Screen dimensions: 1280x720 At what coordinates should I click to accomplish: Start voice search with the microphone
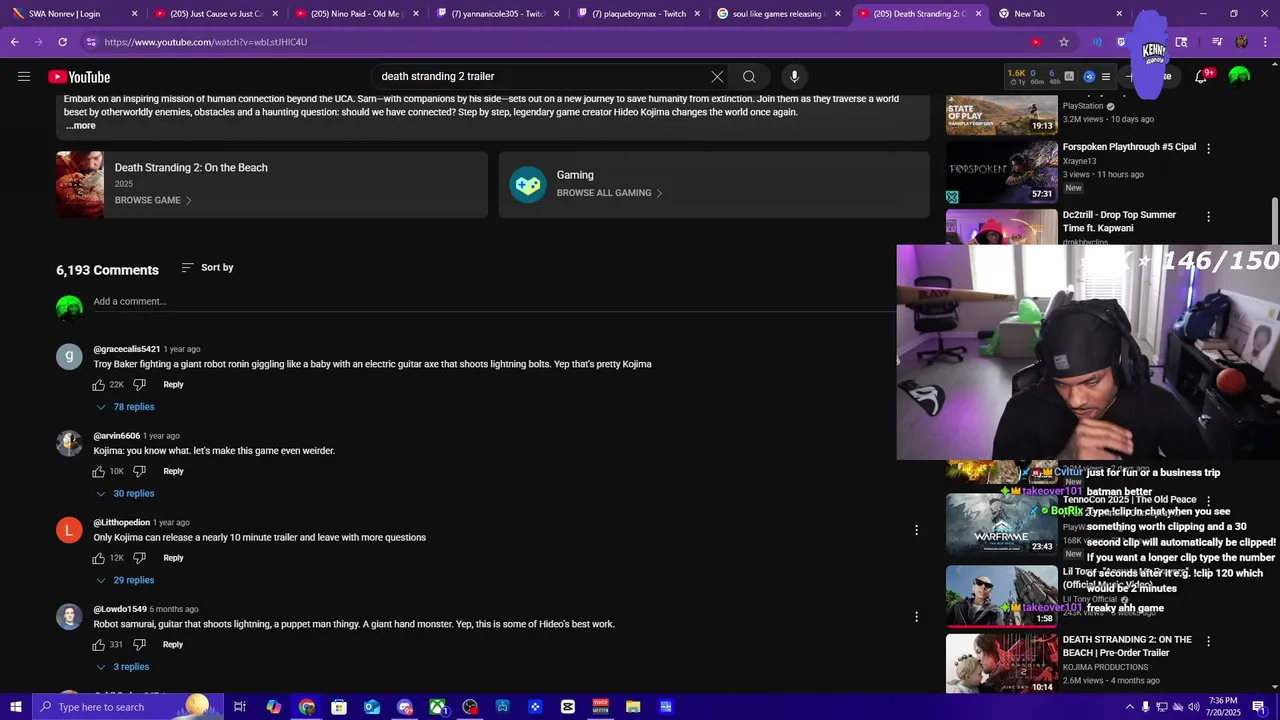tap(794, 76)
